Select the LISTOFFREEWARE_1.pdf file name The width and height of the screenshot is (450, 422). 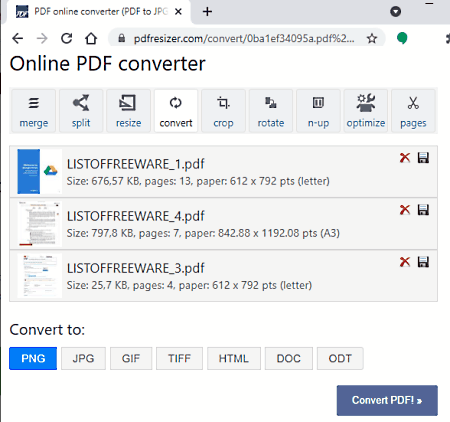tap(136, 164)
